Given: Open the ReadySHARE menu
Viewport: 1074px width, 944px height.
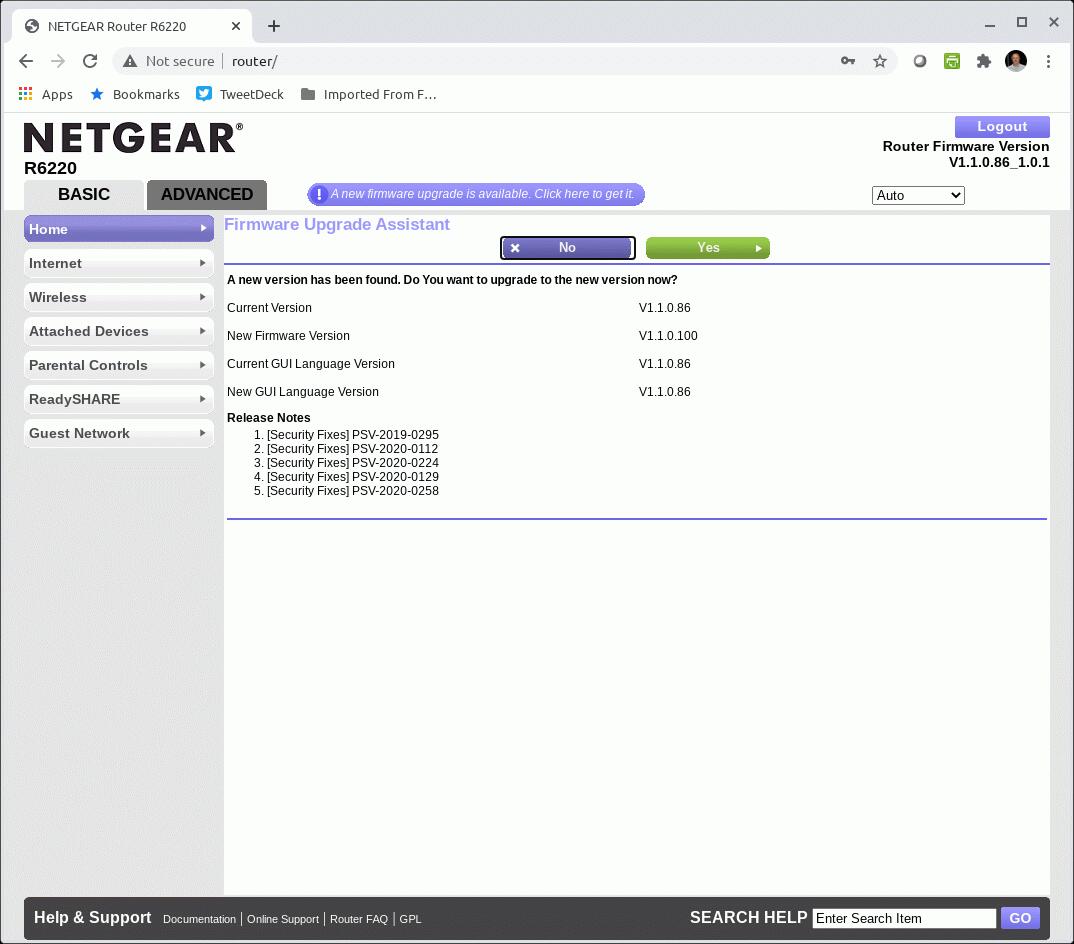Looking at the screenshot, I should click(118, 399).
